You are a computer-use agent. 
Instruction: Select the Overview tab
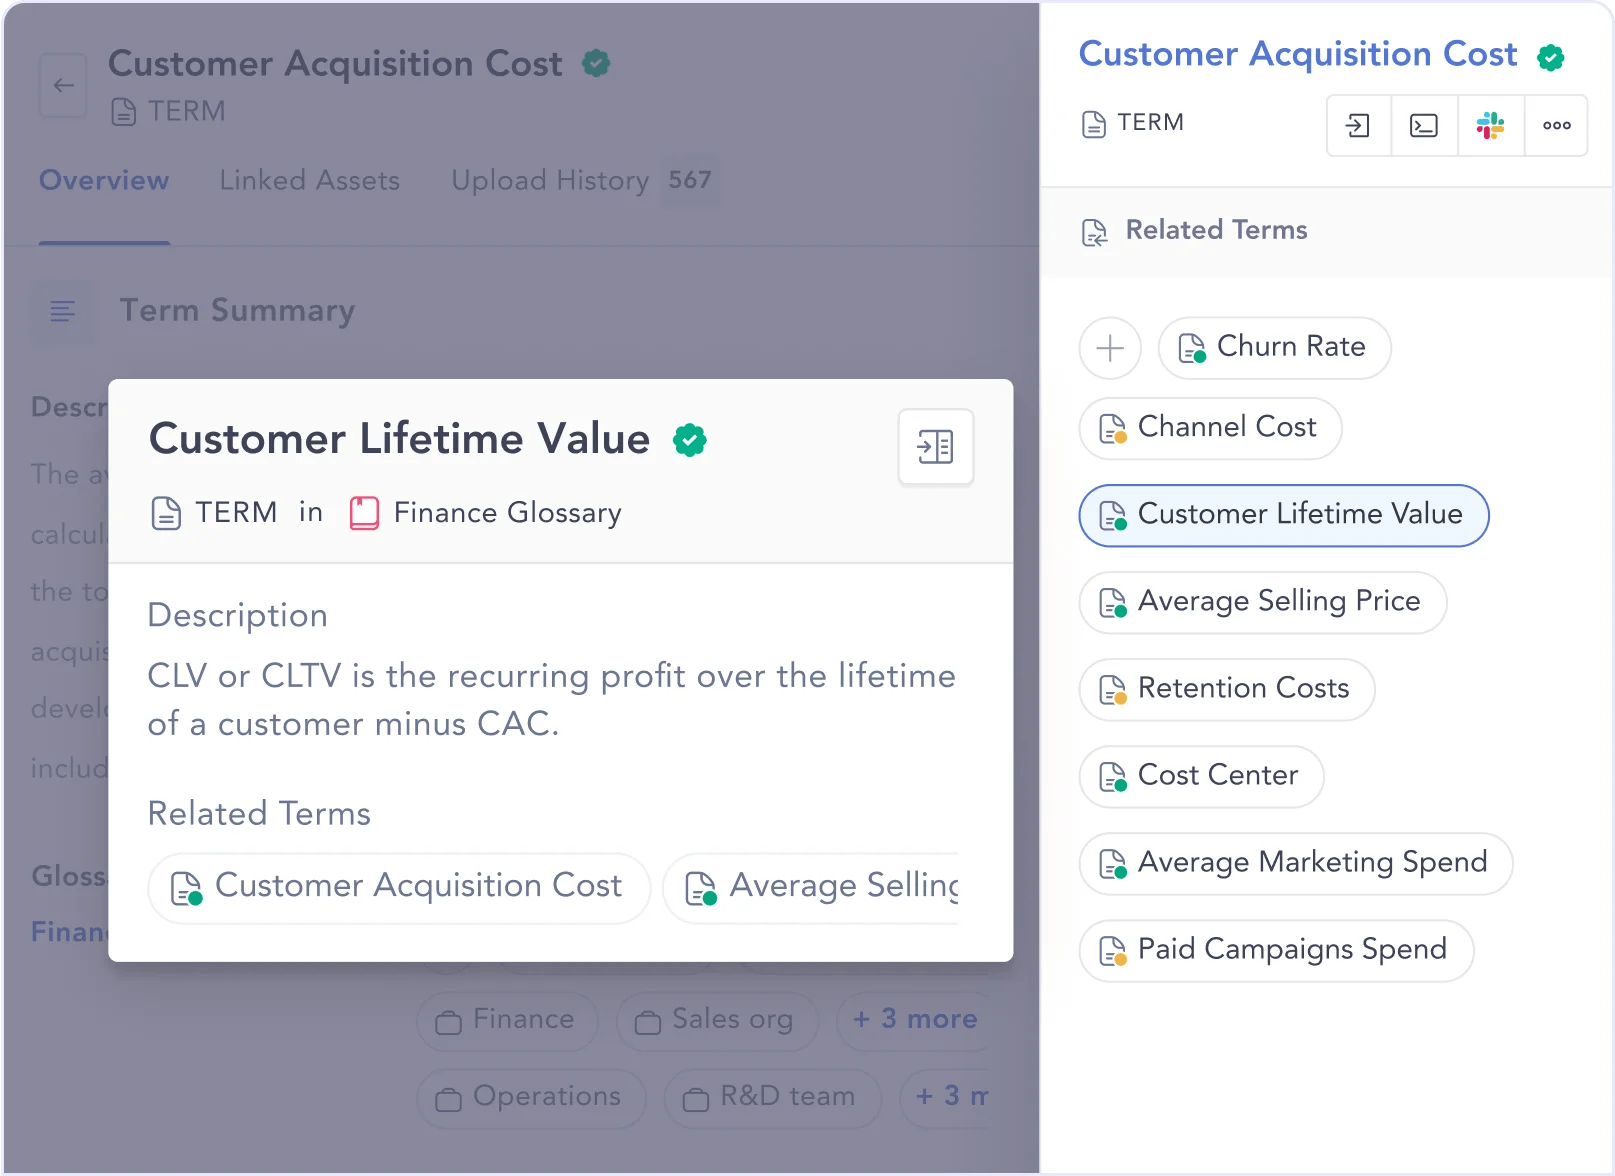(x=104, y=181)
